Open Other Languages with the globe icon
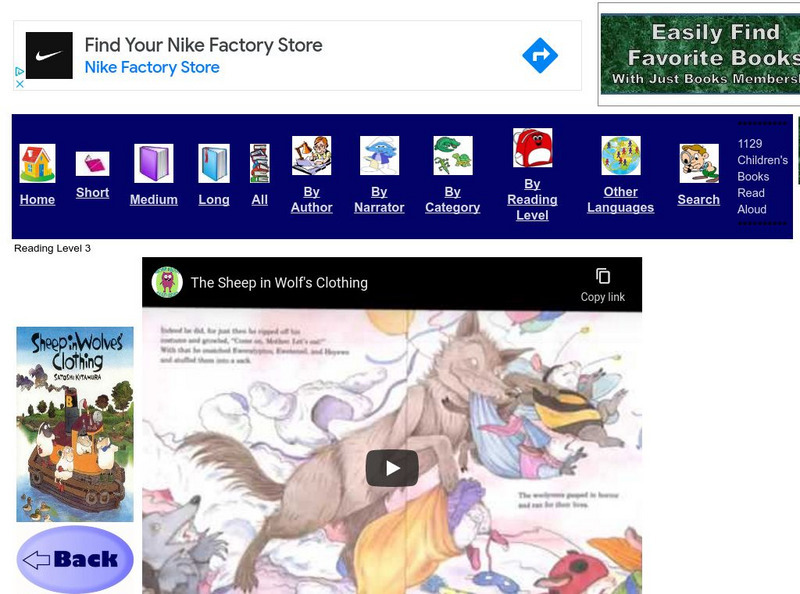The height and width of the screenshot is (594, 800). pyautogui.click(x=621, y=155)
